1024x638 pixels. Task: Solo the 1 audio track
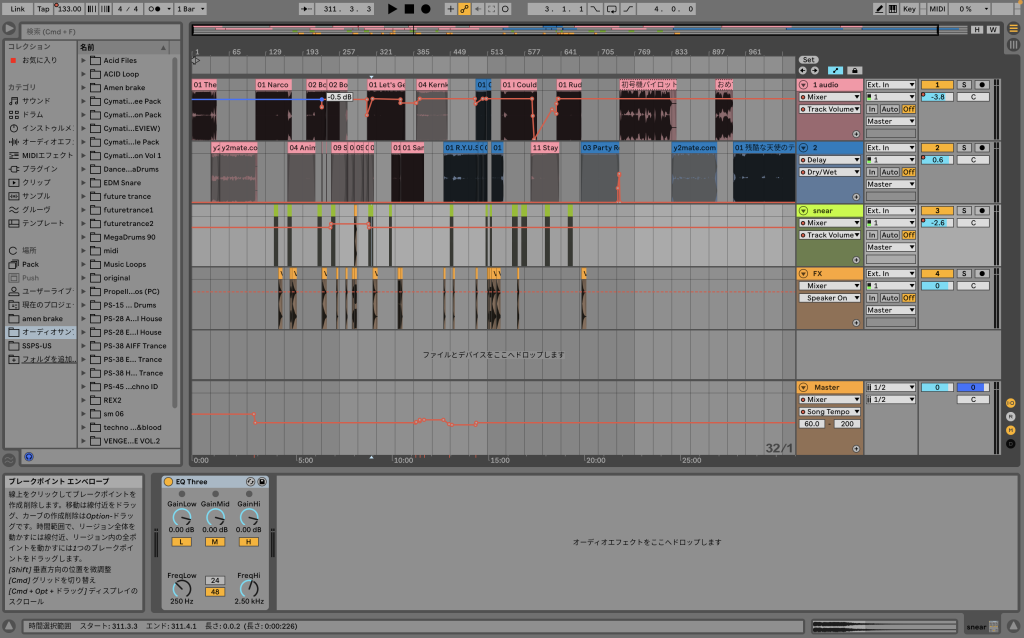964,85
